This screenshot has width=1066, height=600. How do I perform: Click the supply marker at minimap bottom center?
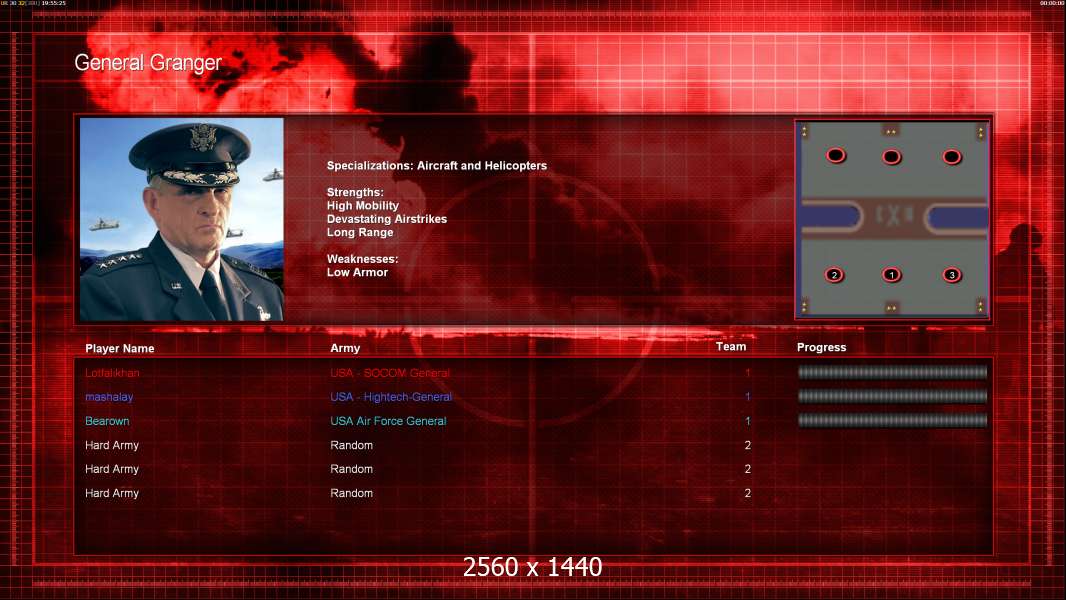click(891, 308)
